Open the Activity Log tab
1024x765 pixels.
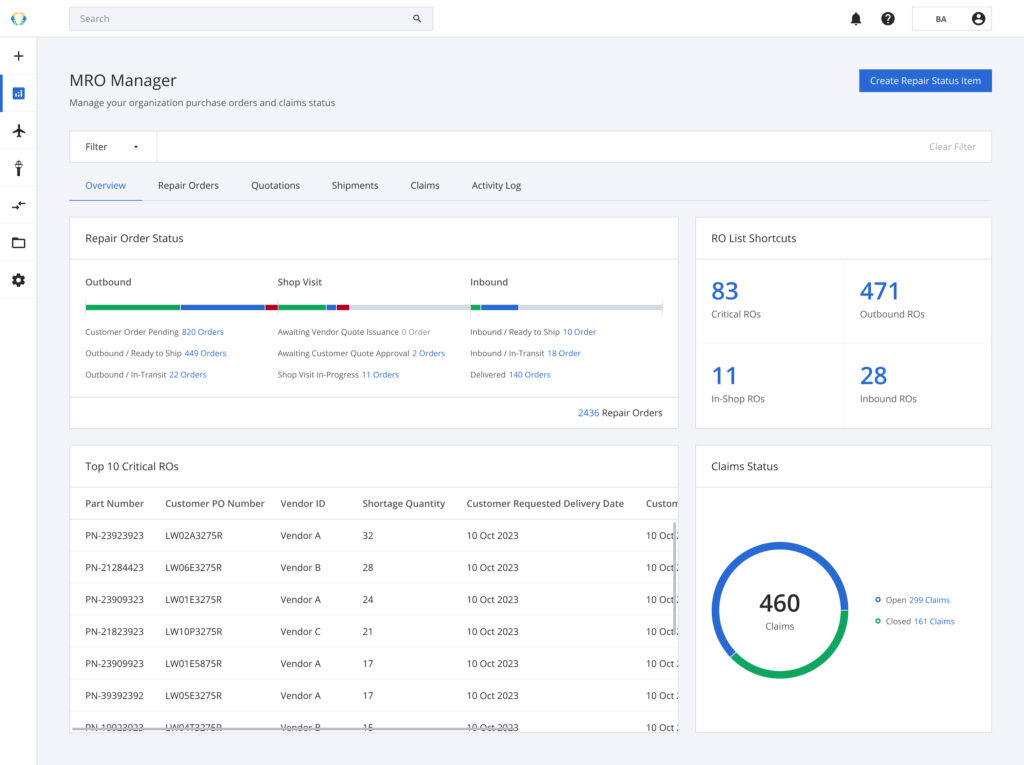click(x=496, y=186)
